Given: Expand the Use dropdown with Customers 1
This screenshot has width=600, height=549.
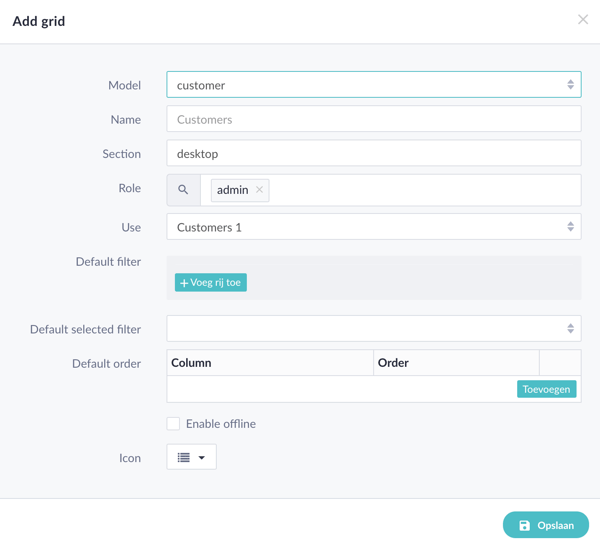Looking at the screenshot, I should tap(373, 227).
